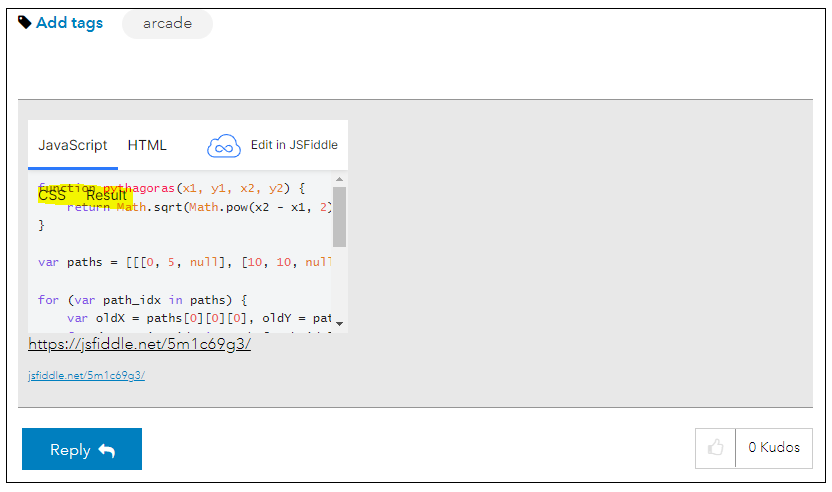
Task: Click the JSFiddle cloud logo icon
Action: 224,146
